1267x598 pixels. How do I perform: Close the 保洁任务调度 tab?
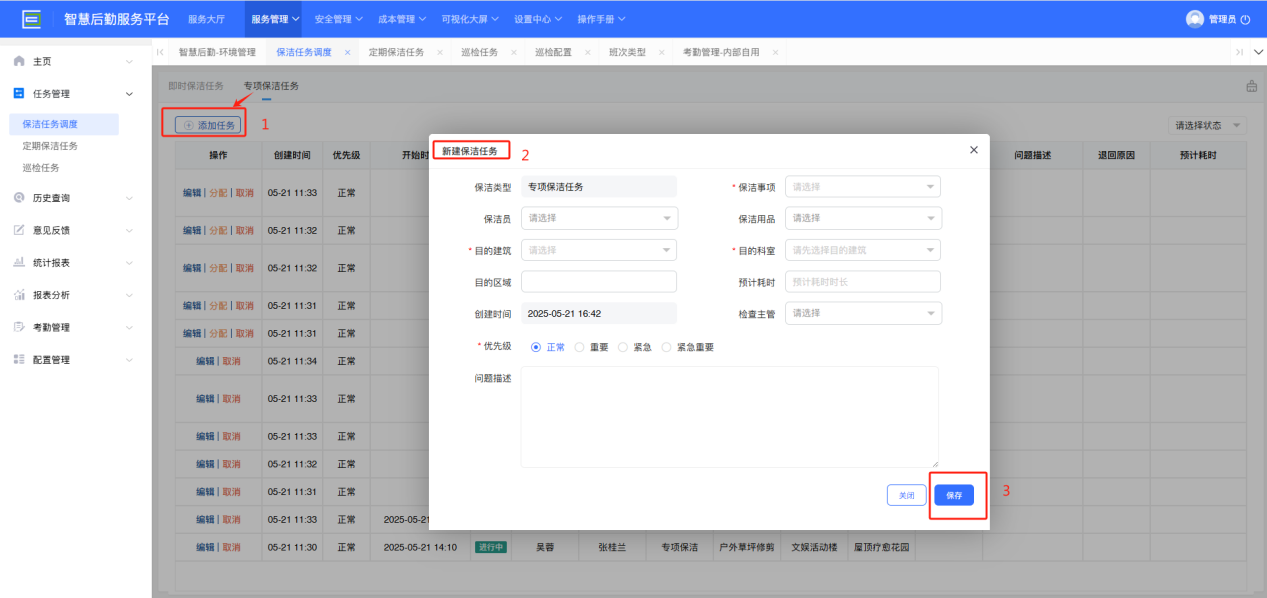coord(348,52)
